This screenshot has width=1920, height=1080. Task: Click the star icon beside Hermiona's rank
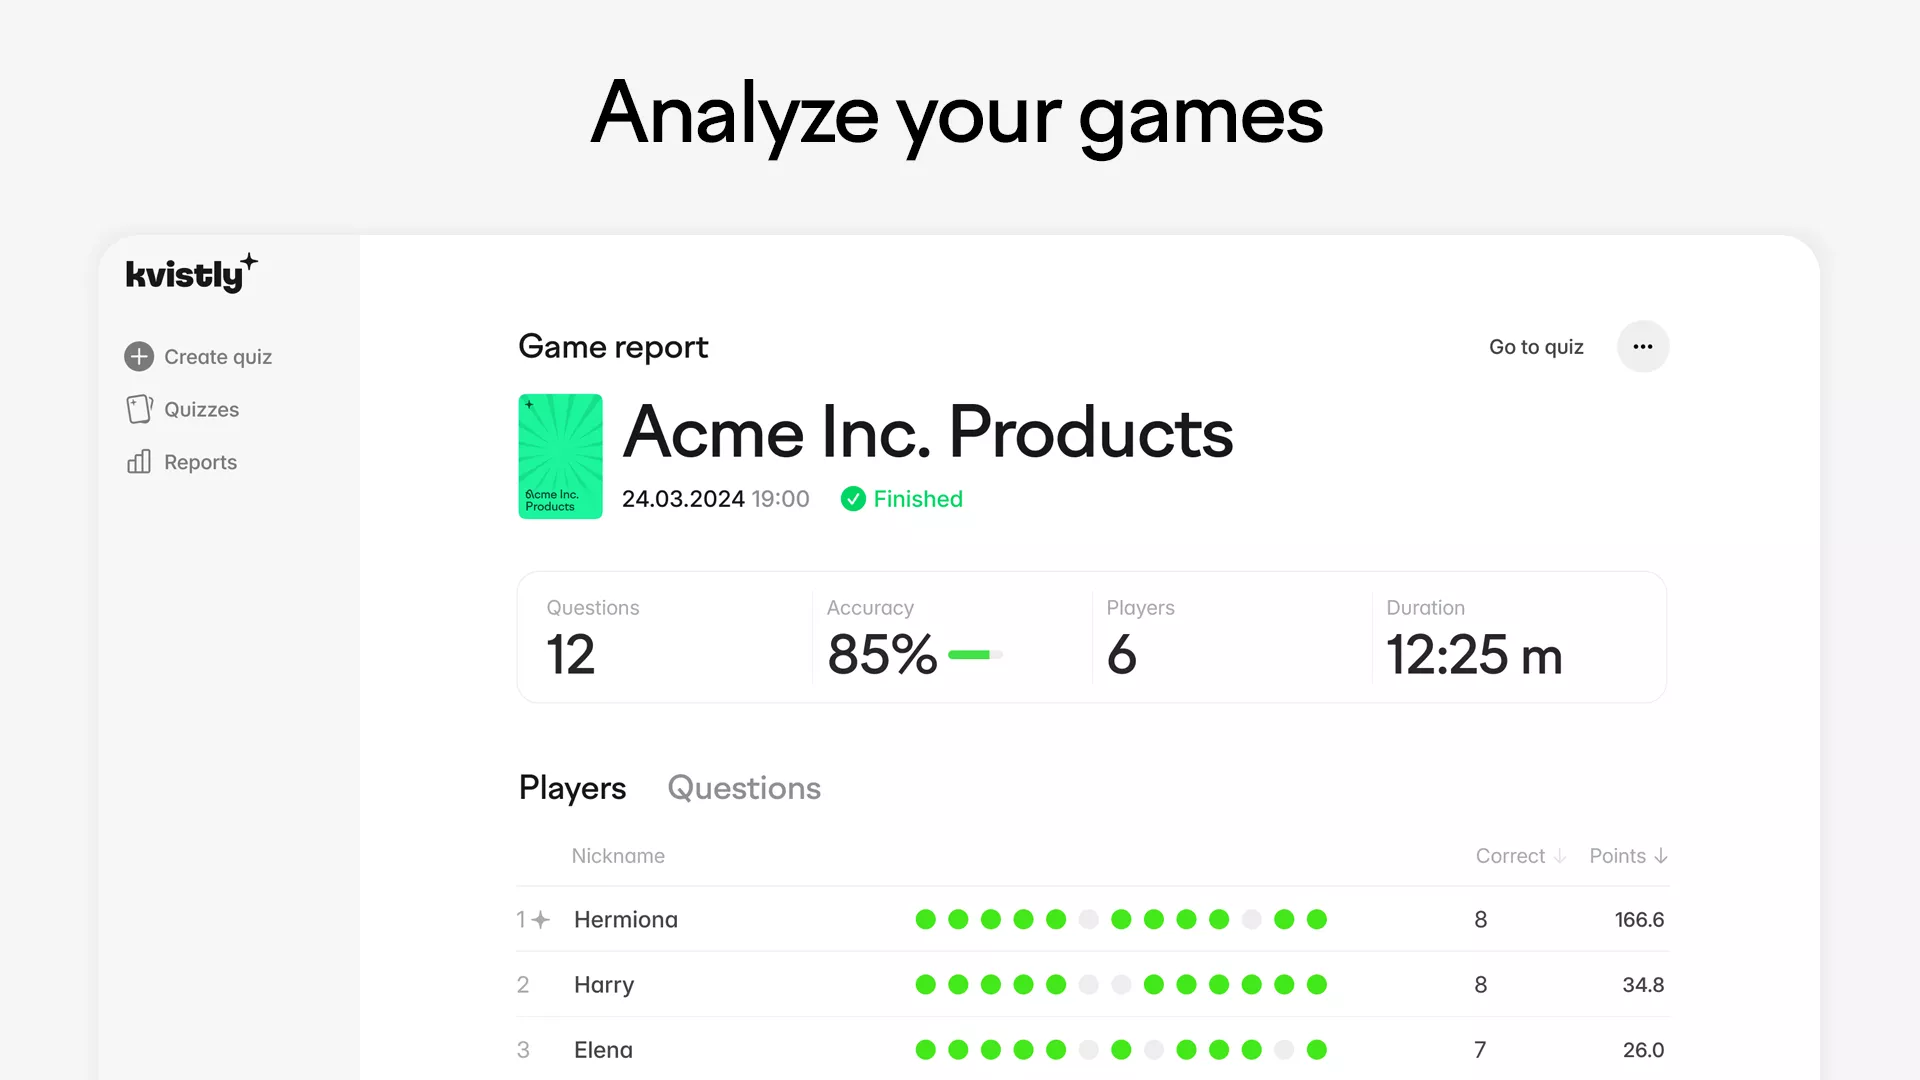click(541, 919)
